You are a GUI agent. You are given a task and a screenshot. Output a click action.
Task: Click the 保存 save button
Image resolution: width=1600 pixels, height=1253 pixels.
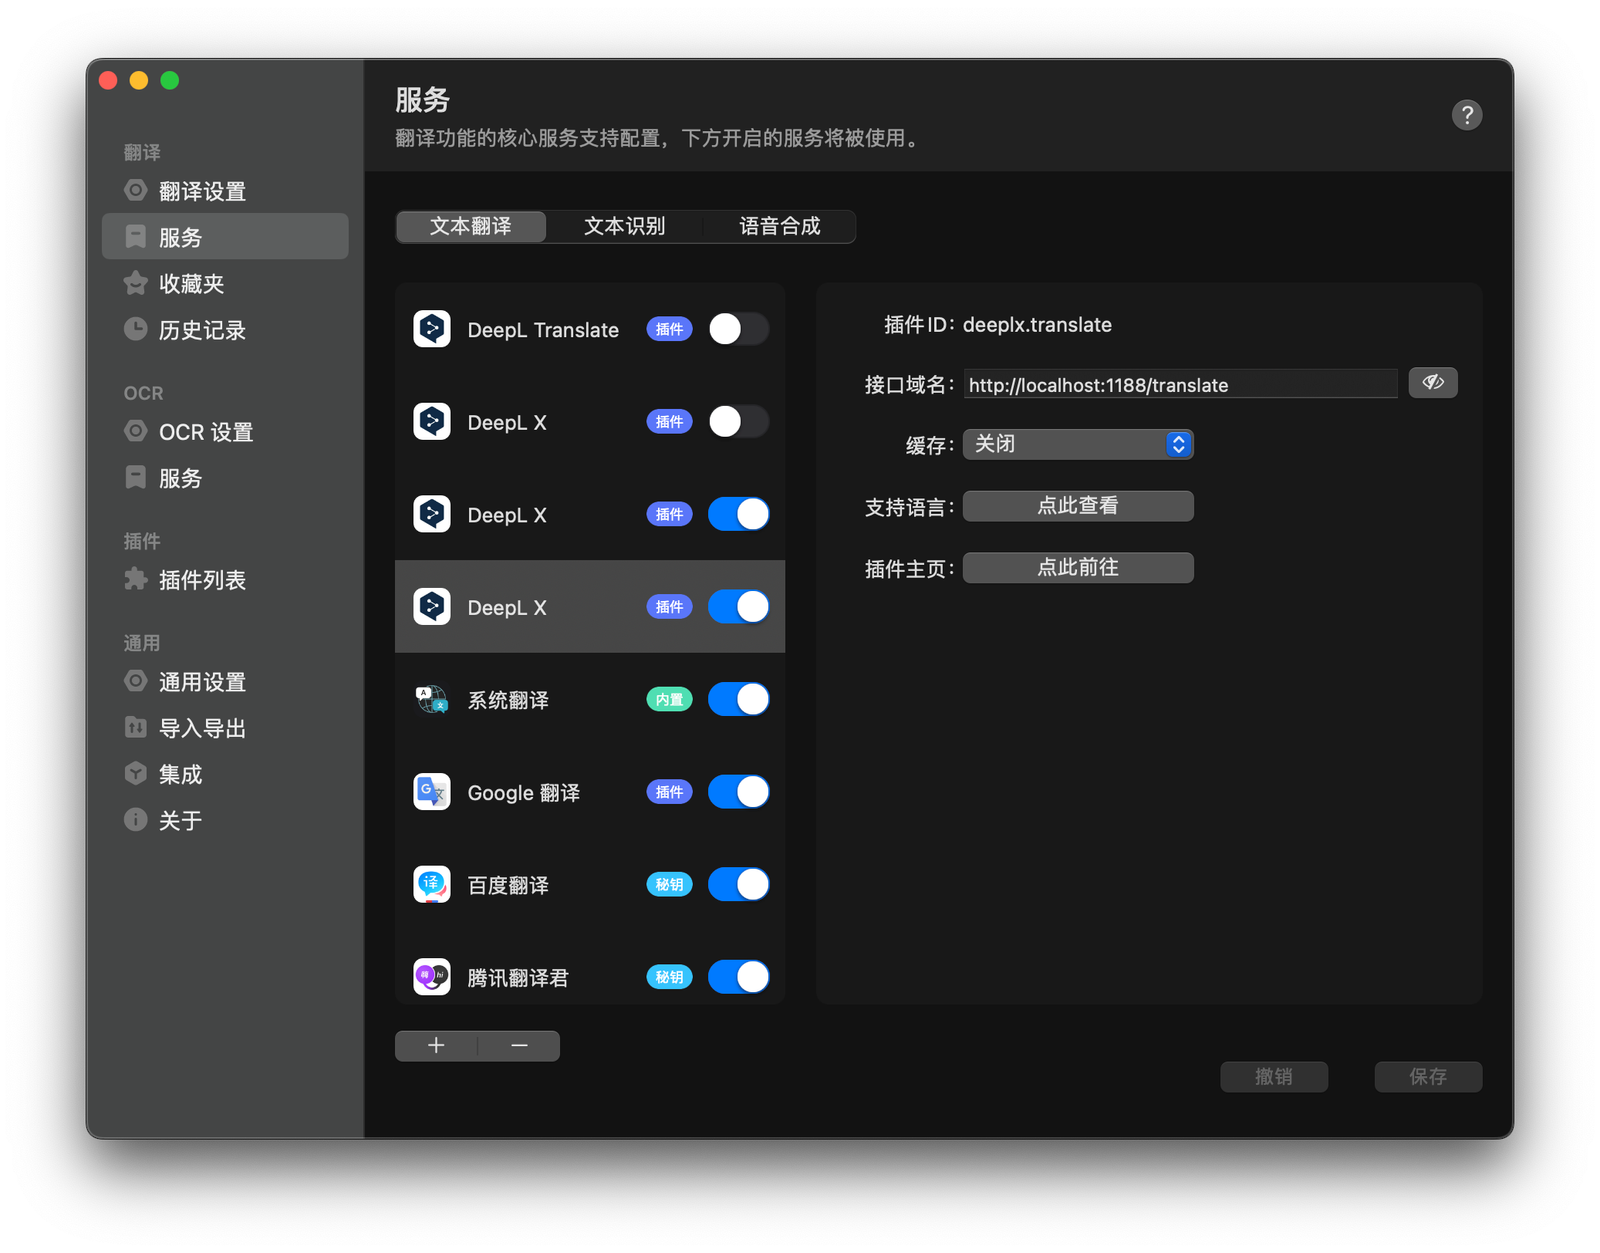pos(1428,1077)
